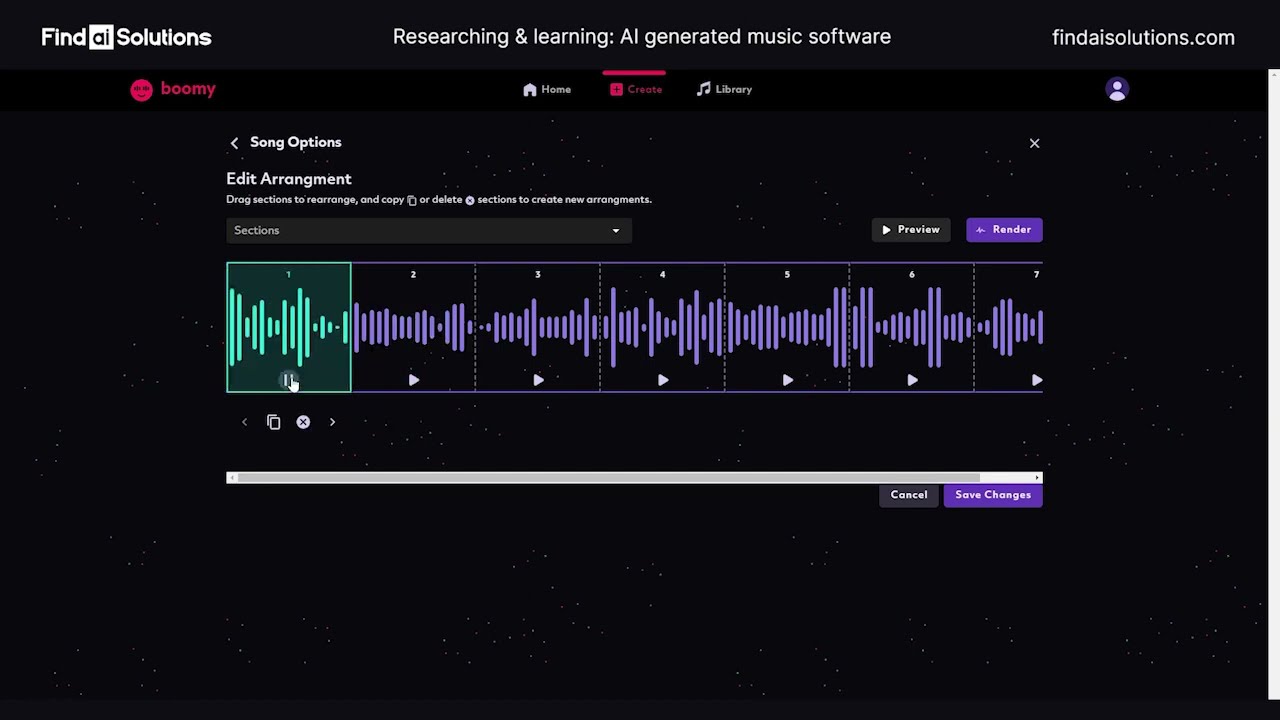Click the copy section icon
Screen dimensions: 1280x720
[x=273, y=421]
